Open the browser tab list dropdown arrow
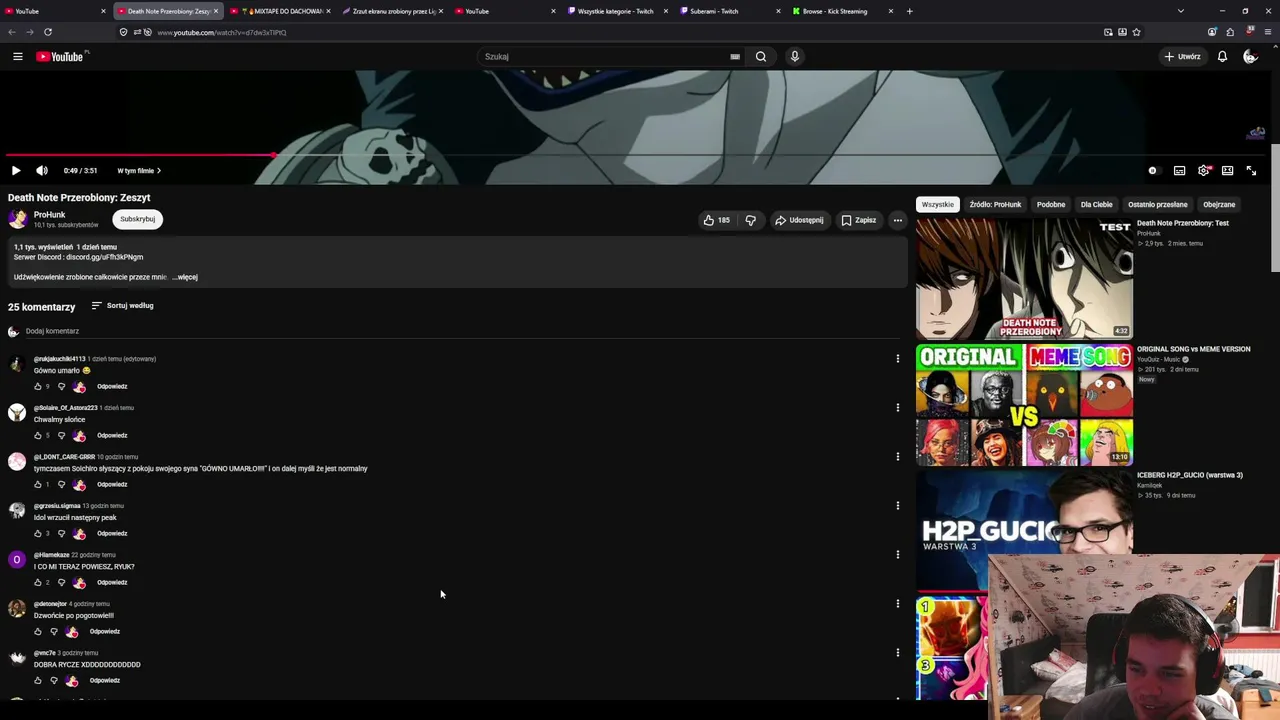 click(x=1181, y=11)
